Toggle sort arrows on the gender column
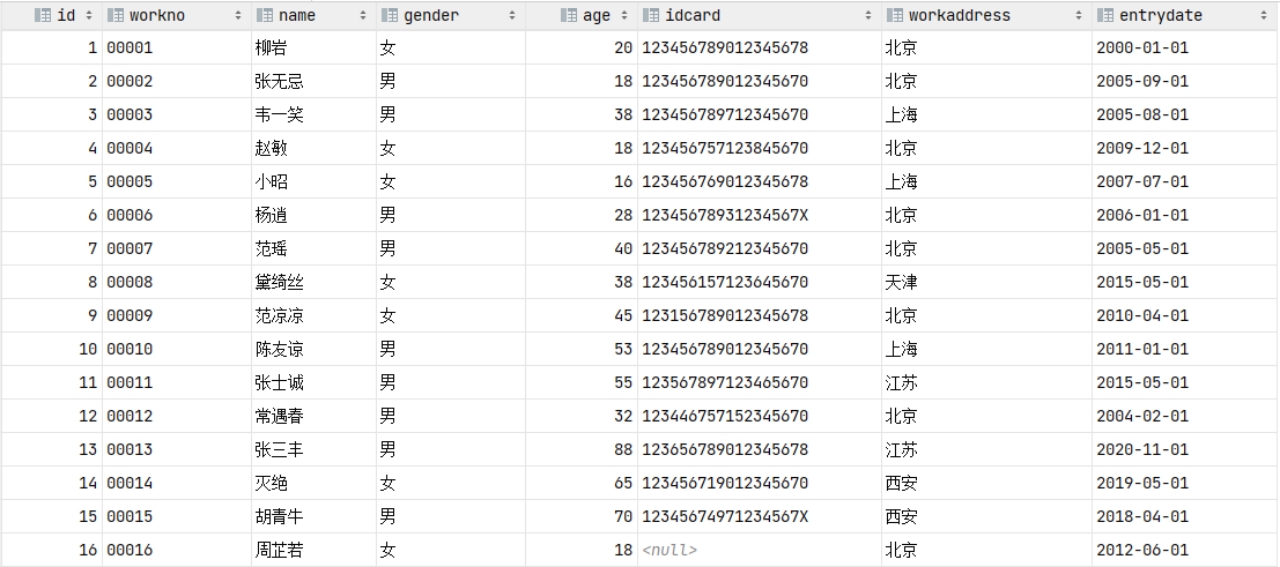 513,16
